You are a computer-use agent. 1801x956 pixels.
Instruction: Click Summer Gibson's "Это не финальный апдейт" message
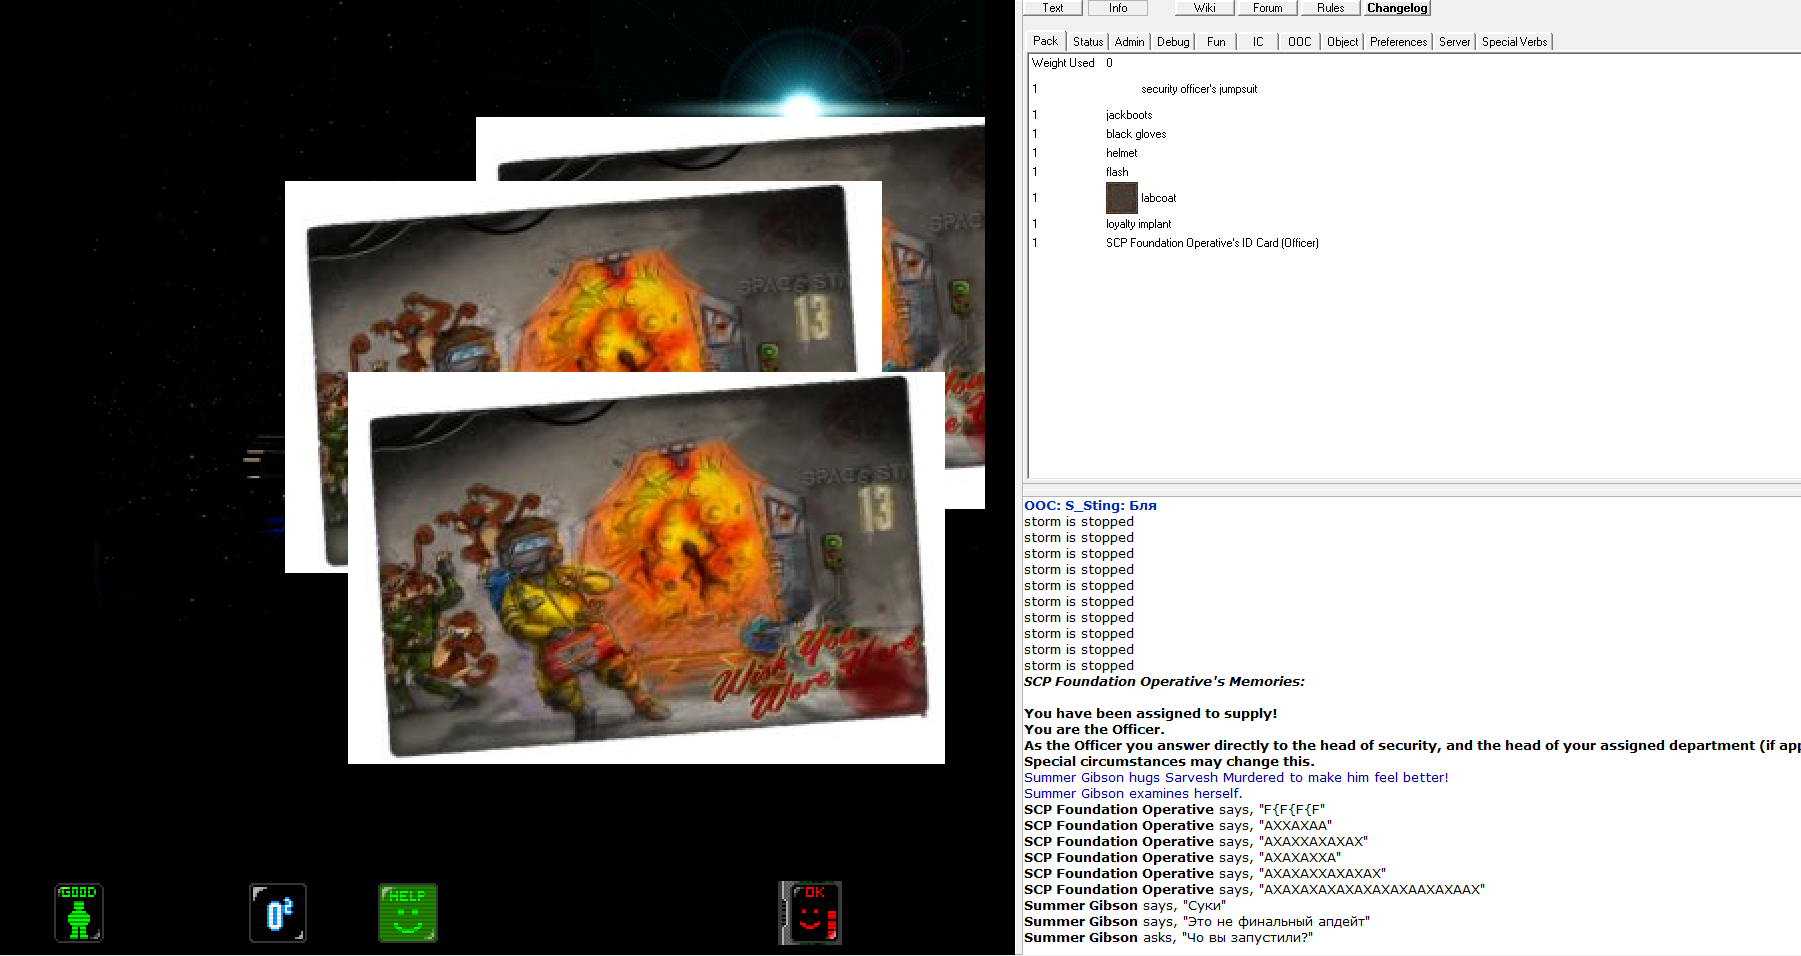coord(1197,922)
